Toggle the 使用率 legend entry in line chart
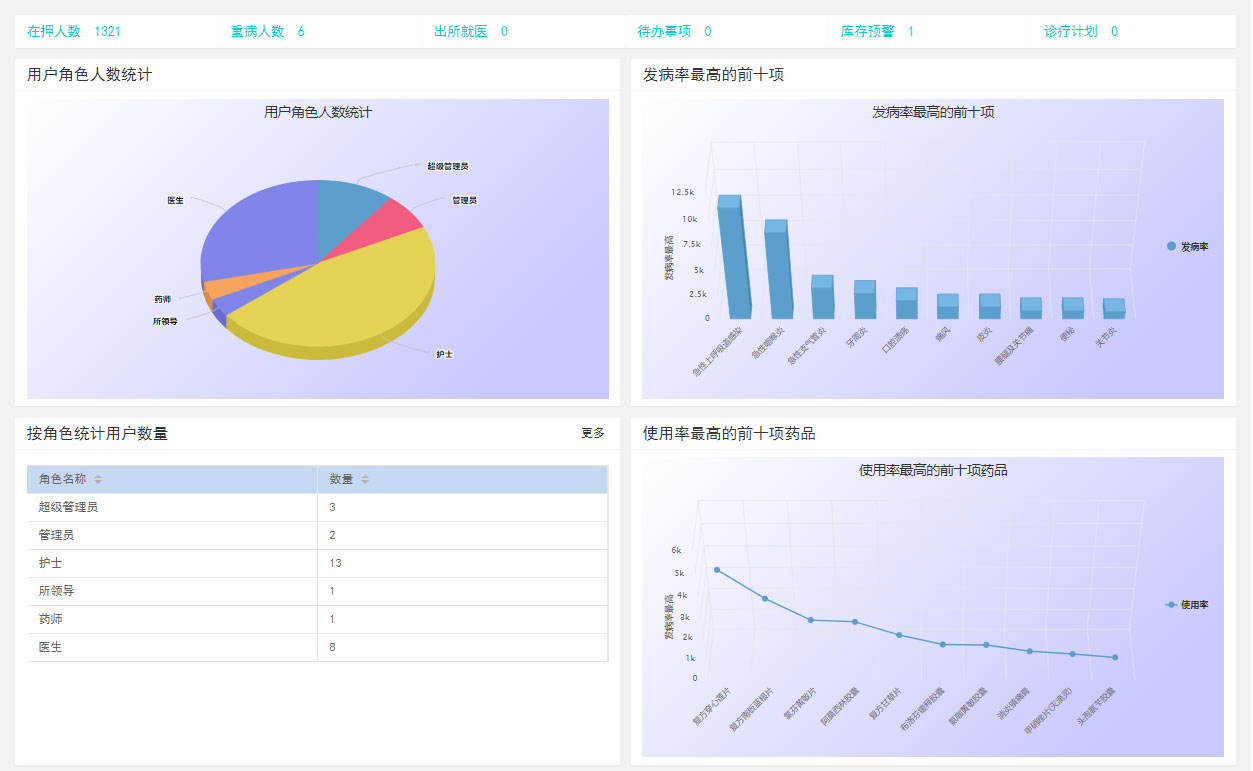This screenshot has height=771, width=1253. (x=1187, y=605)
